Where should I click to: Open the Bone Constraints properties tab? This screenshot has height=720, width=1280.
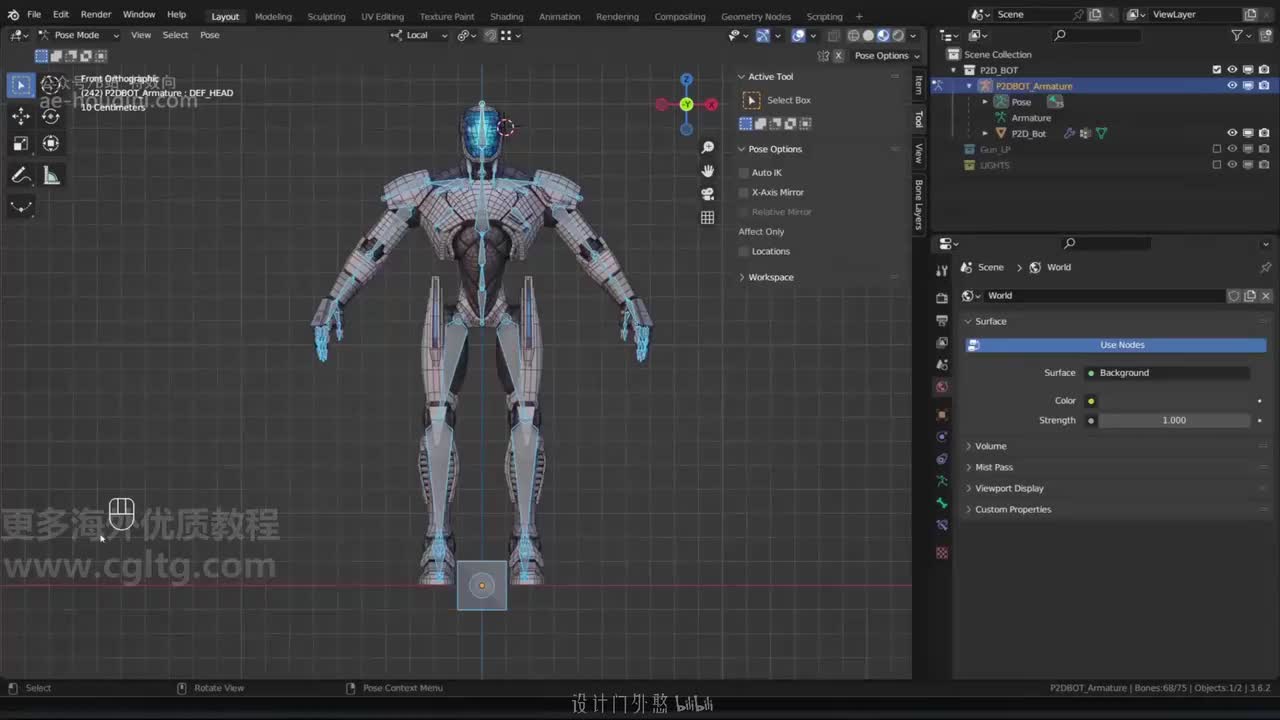pyautogui.click(x=942, y=525)
